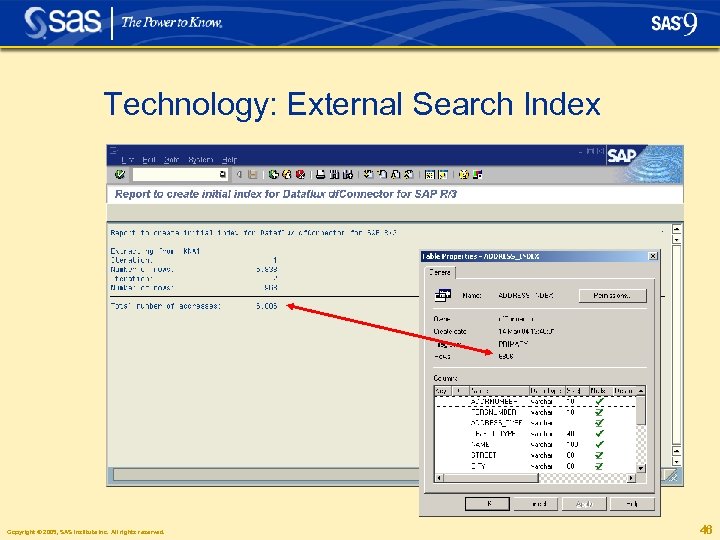
Task: Open the command field history dropdown
Action: pyautogui.click(x=223, y=174)
